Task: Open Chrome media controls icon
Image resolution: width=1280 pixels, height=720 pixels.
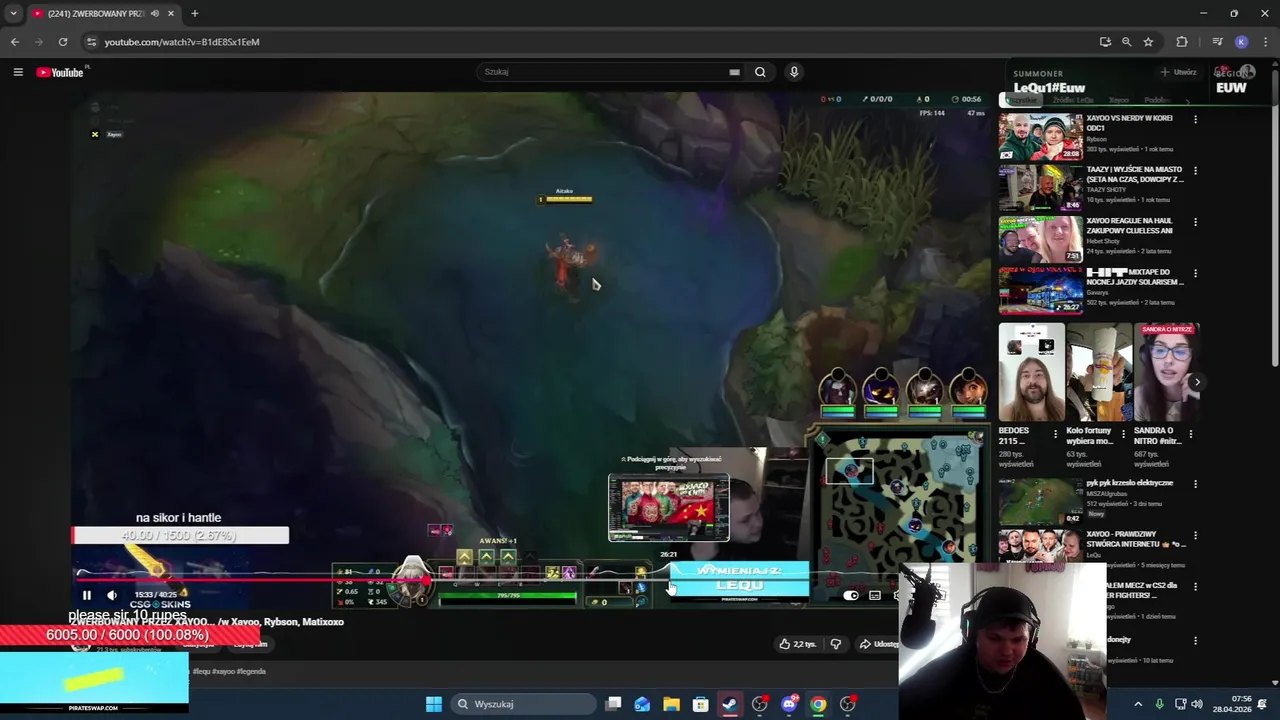Action: click(1217, 42)
